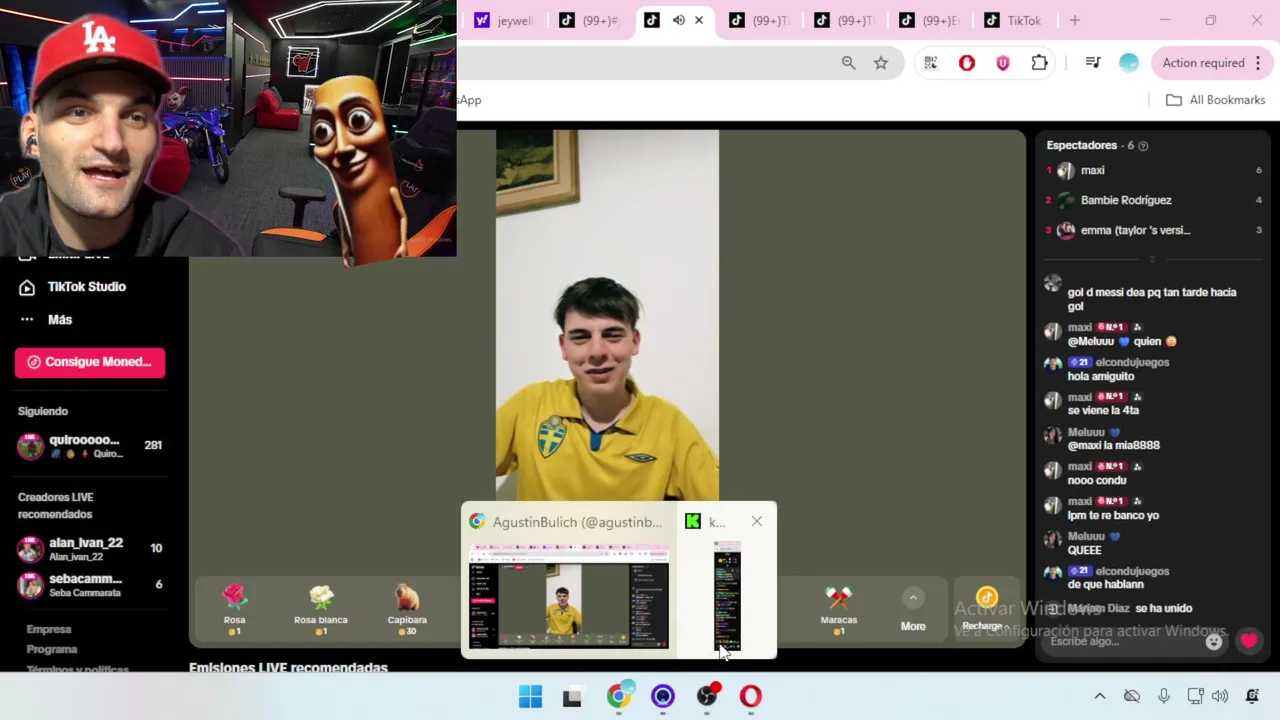
Task: Open the media controls button
Action: point(1092,63)
